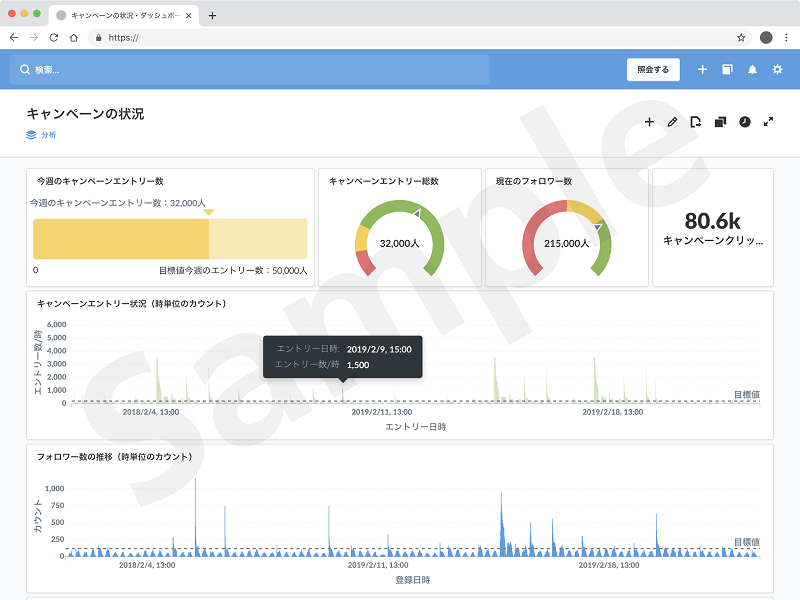Focus the 検索 search field
Viewport: 800px width, 600px height.
click(x=250, y=70)
